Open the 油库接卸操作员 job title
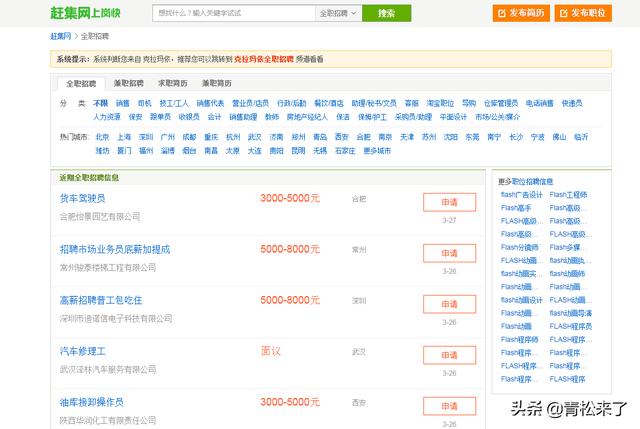 tap(91, 402)
